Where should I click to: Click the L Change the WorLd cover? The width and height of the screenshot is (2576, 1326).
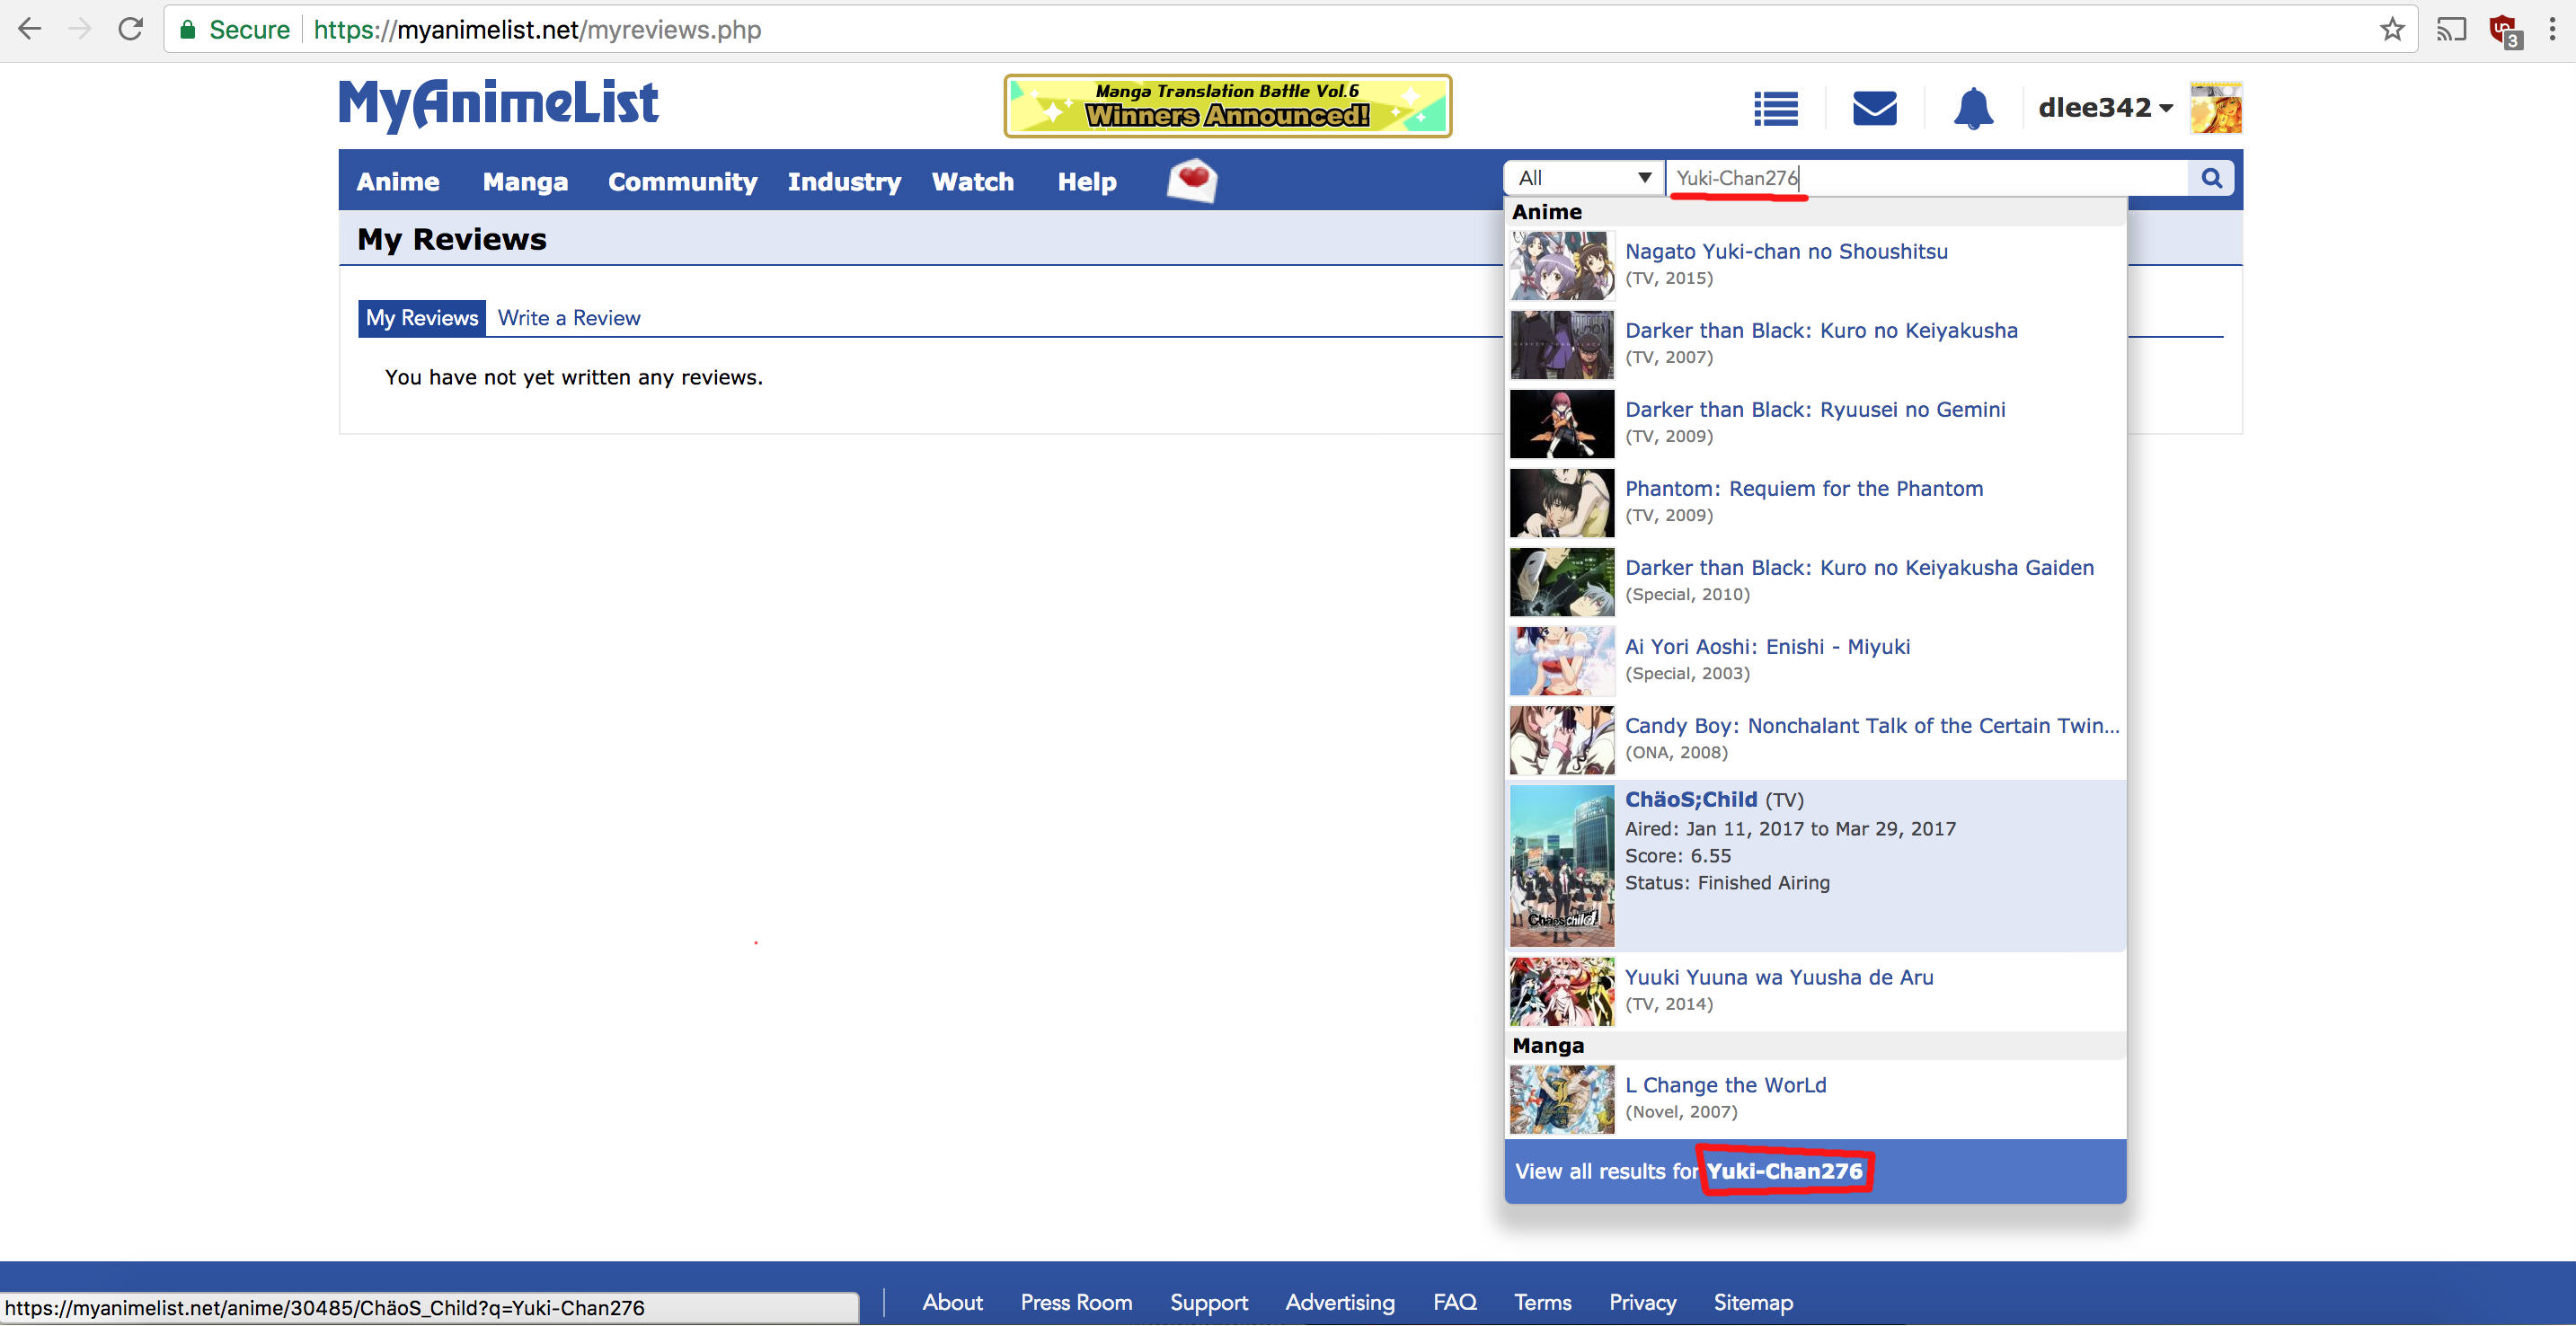[1562, 1100]
